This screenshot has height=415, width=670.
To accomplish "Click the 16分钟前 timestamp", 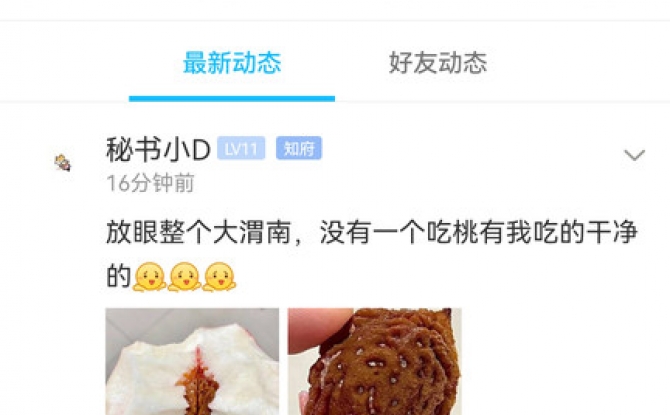I will pos(150,183).
